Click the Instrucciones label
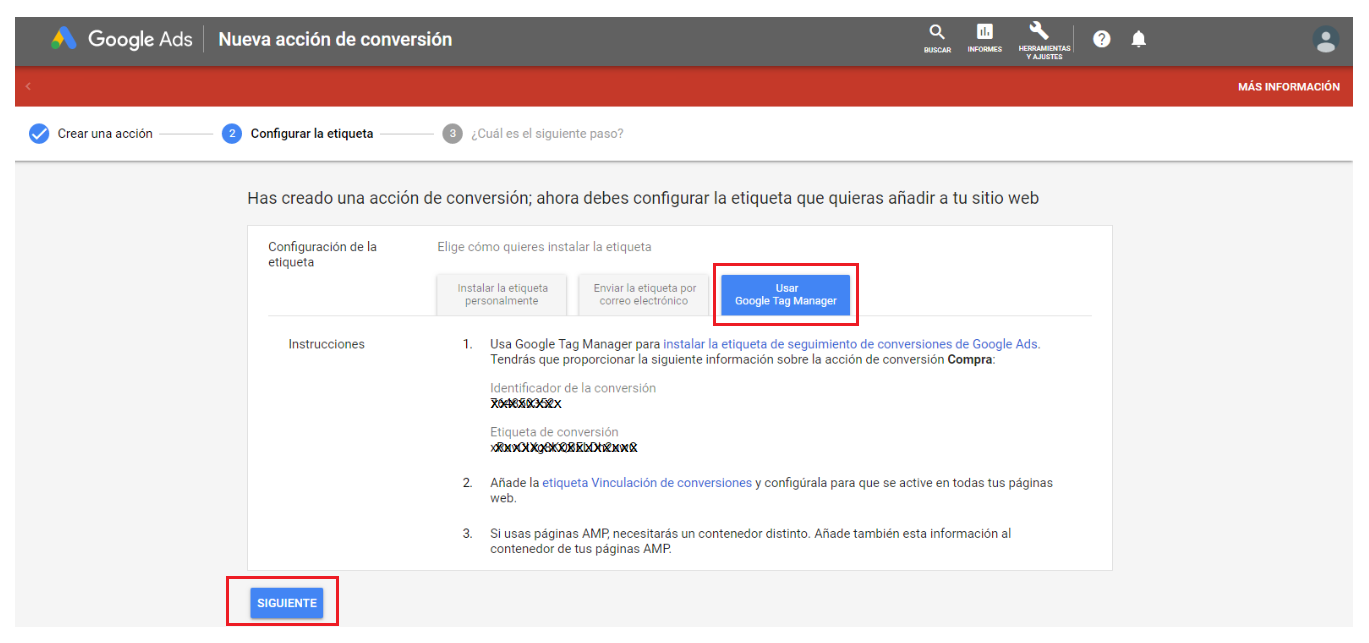 [327, 344]
